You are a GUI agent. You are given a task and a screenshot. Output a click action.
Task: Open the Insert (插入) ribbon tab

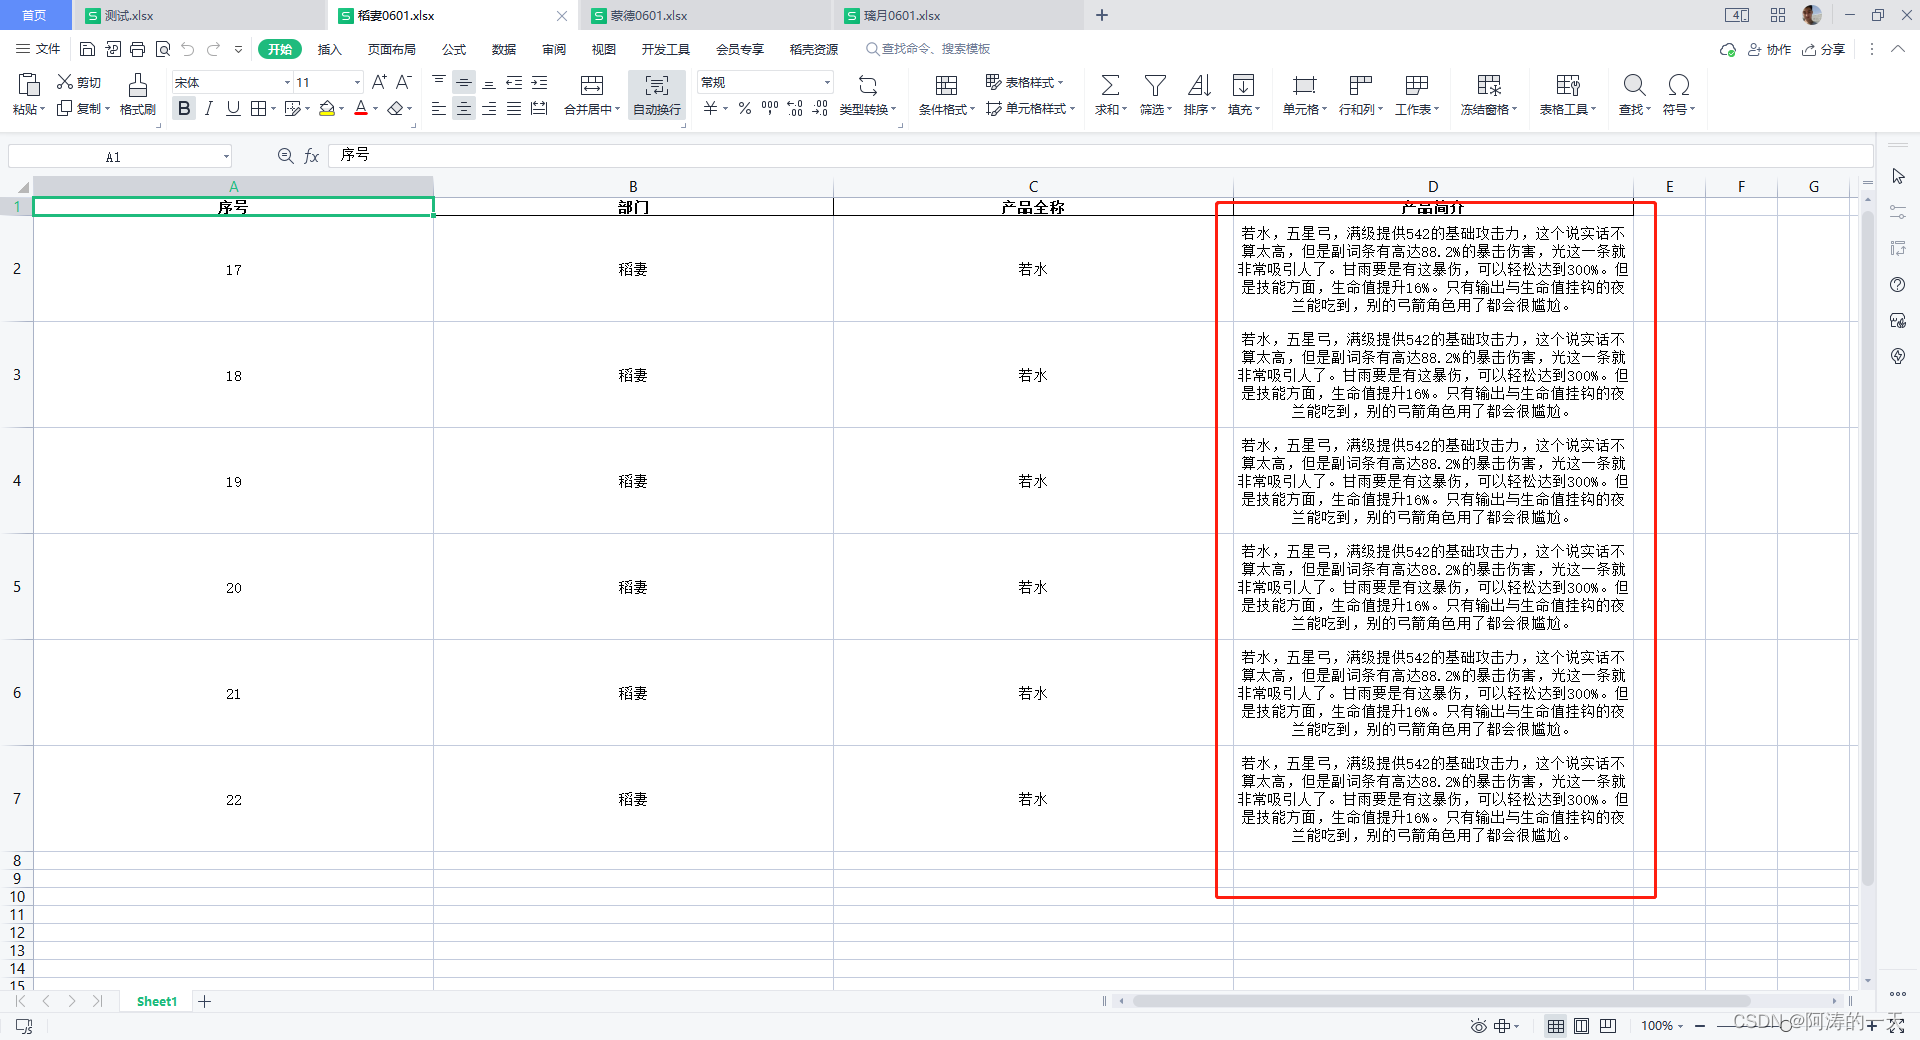point(329,49)
